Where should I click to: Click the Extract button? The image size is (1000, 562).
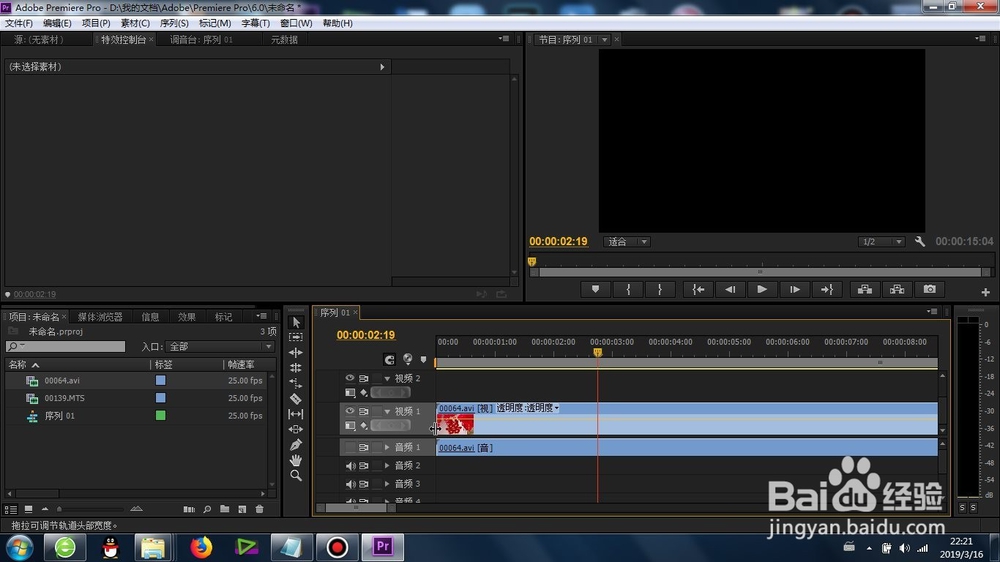897,290
